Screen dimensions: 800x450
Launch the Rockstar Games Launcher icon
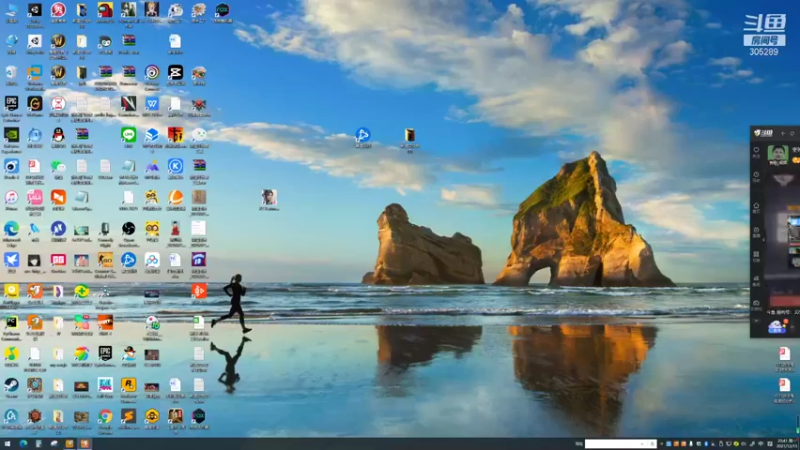129,385
